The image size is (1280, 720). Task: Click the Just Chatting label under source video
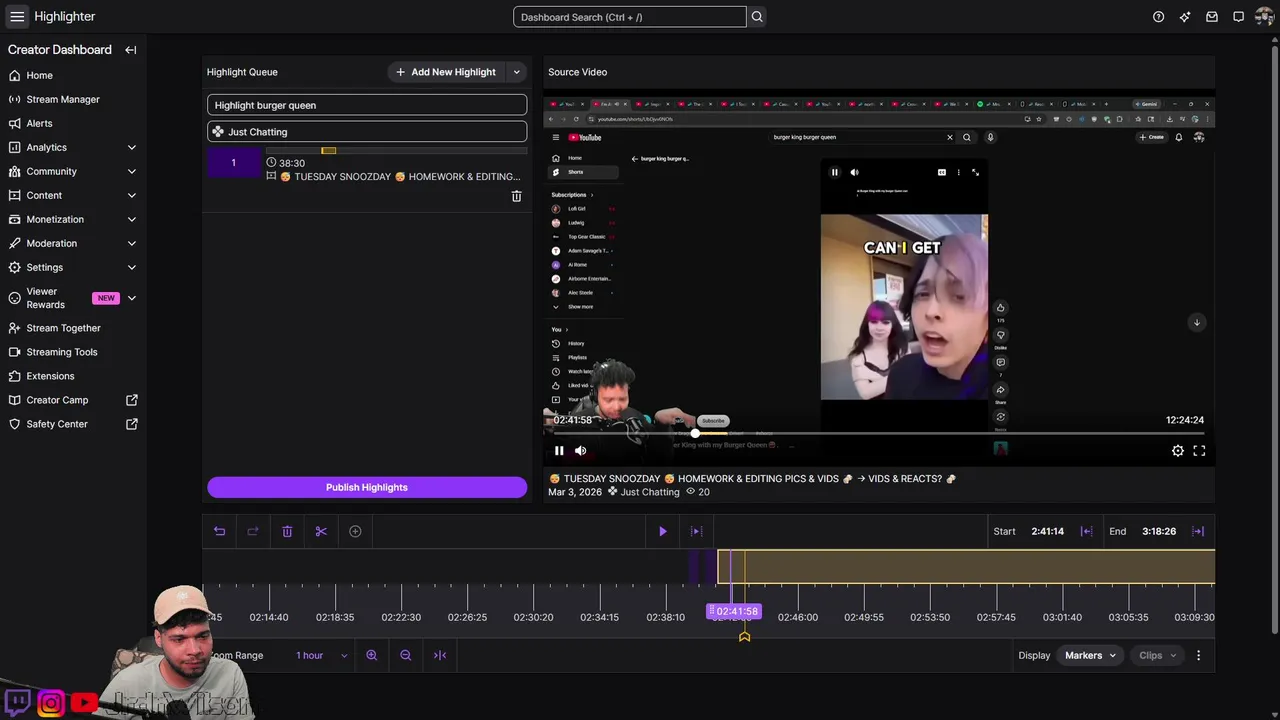(x=650, y=492)
